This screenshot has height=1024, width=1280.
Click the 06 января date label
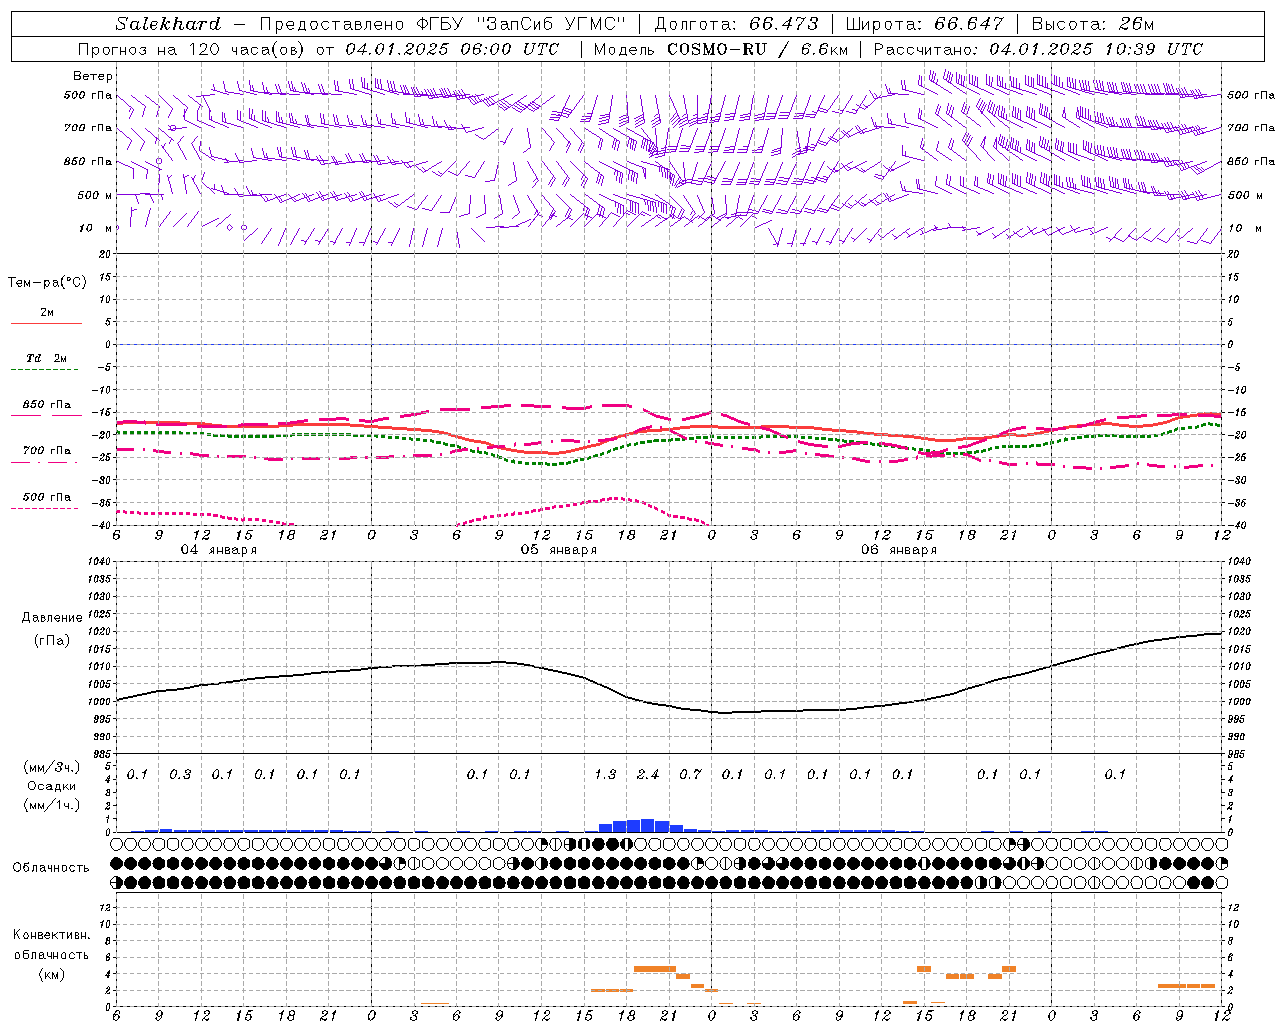point(899,550)
